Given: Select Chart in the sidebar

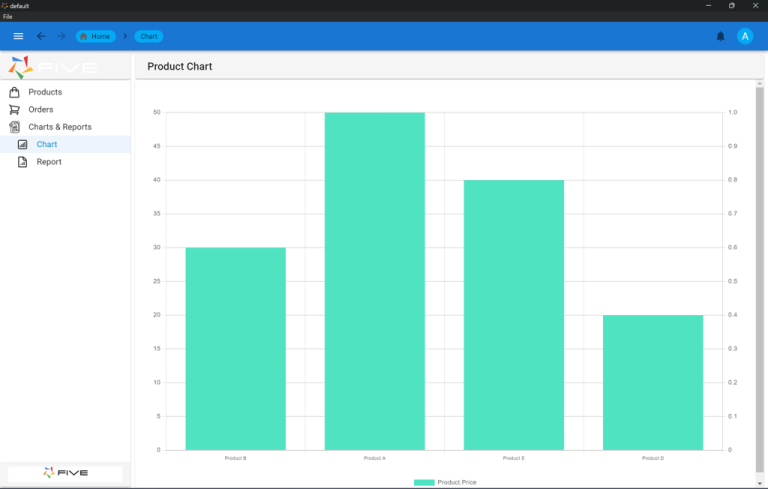Looking at the screenshot, I should [x=47, y=145].
